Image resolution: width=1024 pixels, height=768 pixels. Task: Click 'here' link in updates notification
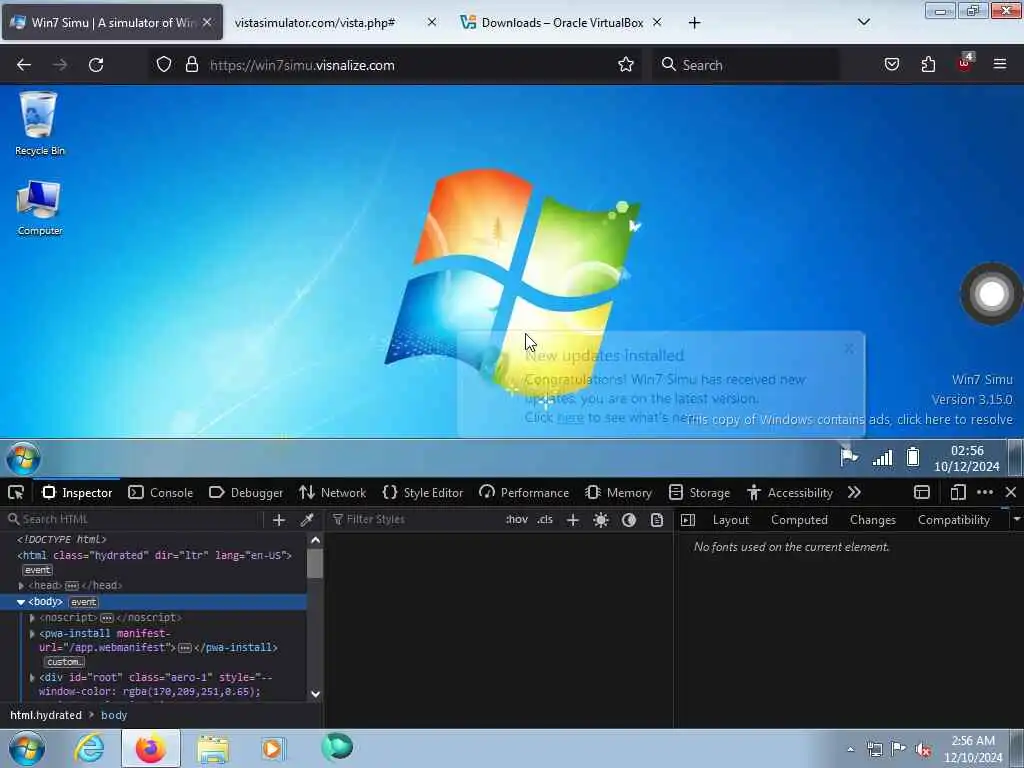click(570, 418)
